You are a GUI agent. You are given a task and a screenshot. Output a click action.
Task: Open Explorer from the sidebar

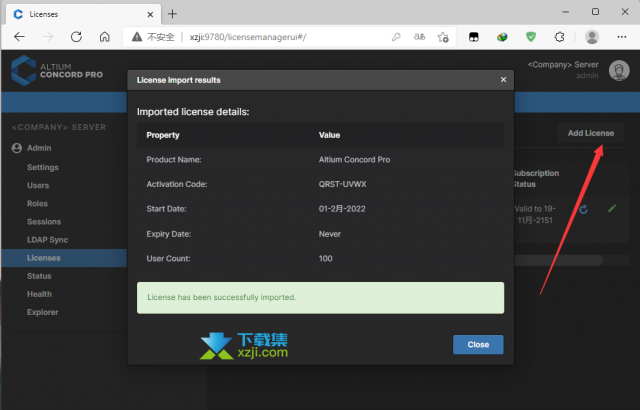(42, 312)
